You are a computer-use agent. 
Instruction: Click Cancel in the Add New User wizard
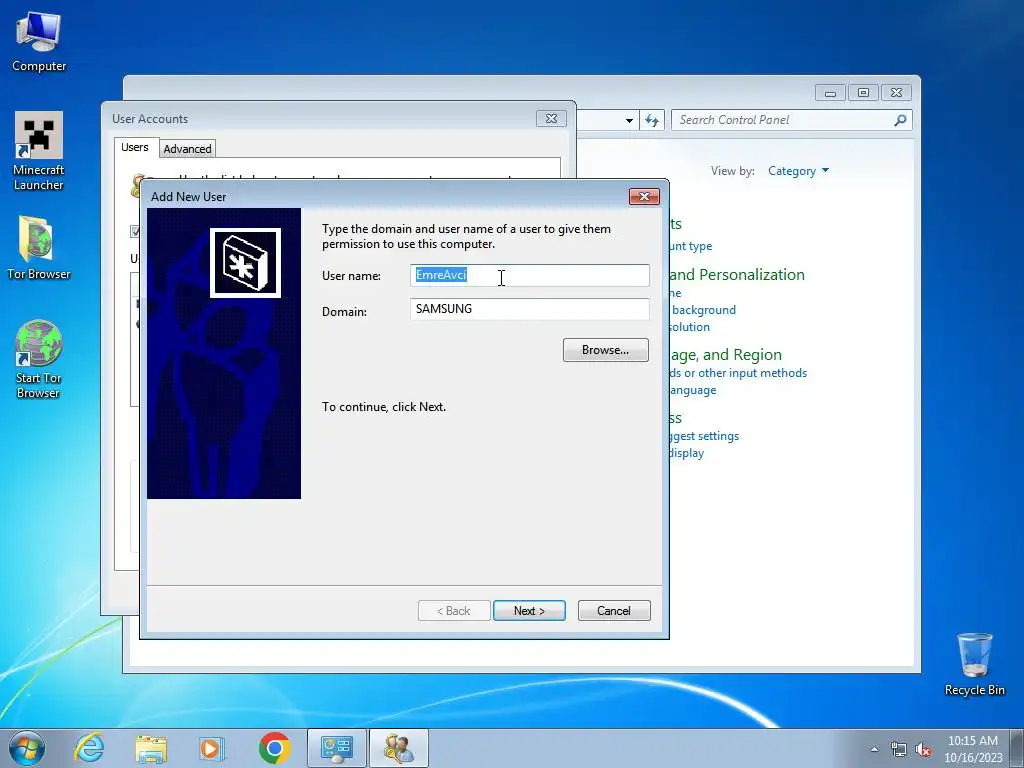point(614,611)
